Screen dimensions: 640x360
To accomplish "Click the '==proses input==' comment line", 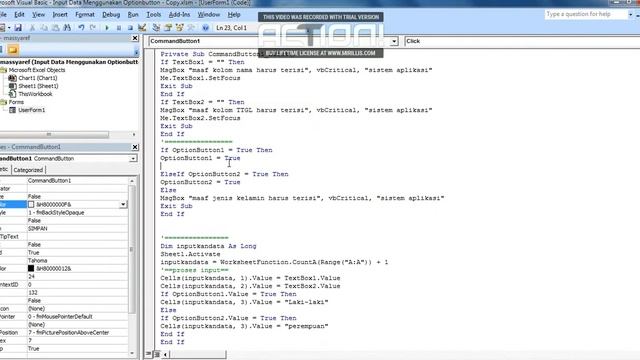I will click(x=195, y=270).
